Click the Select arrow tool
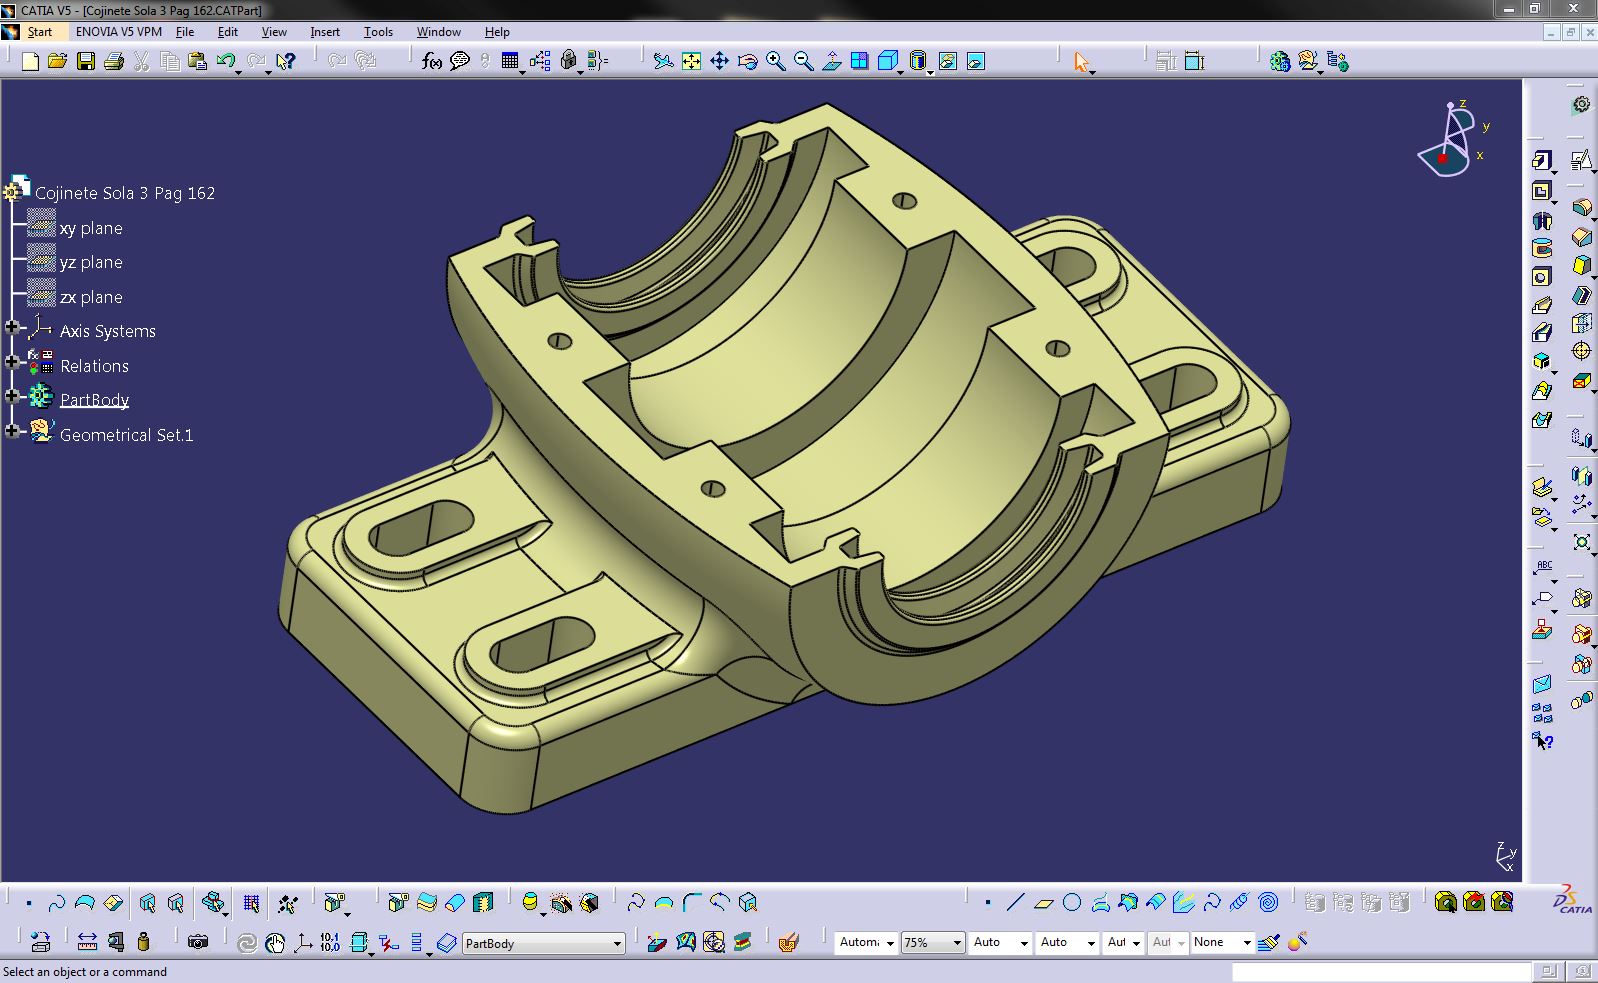 point(1081,62)
